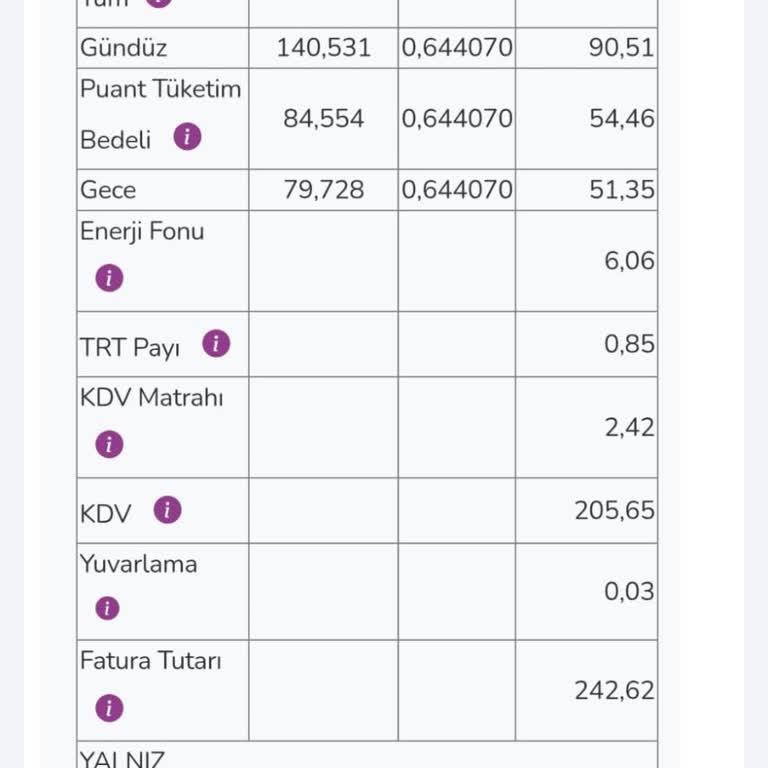
Task: Open the info icon next to KDV
Action: 168,510
